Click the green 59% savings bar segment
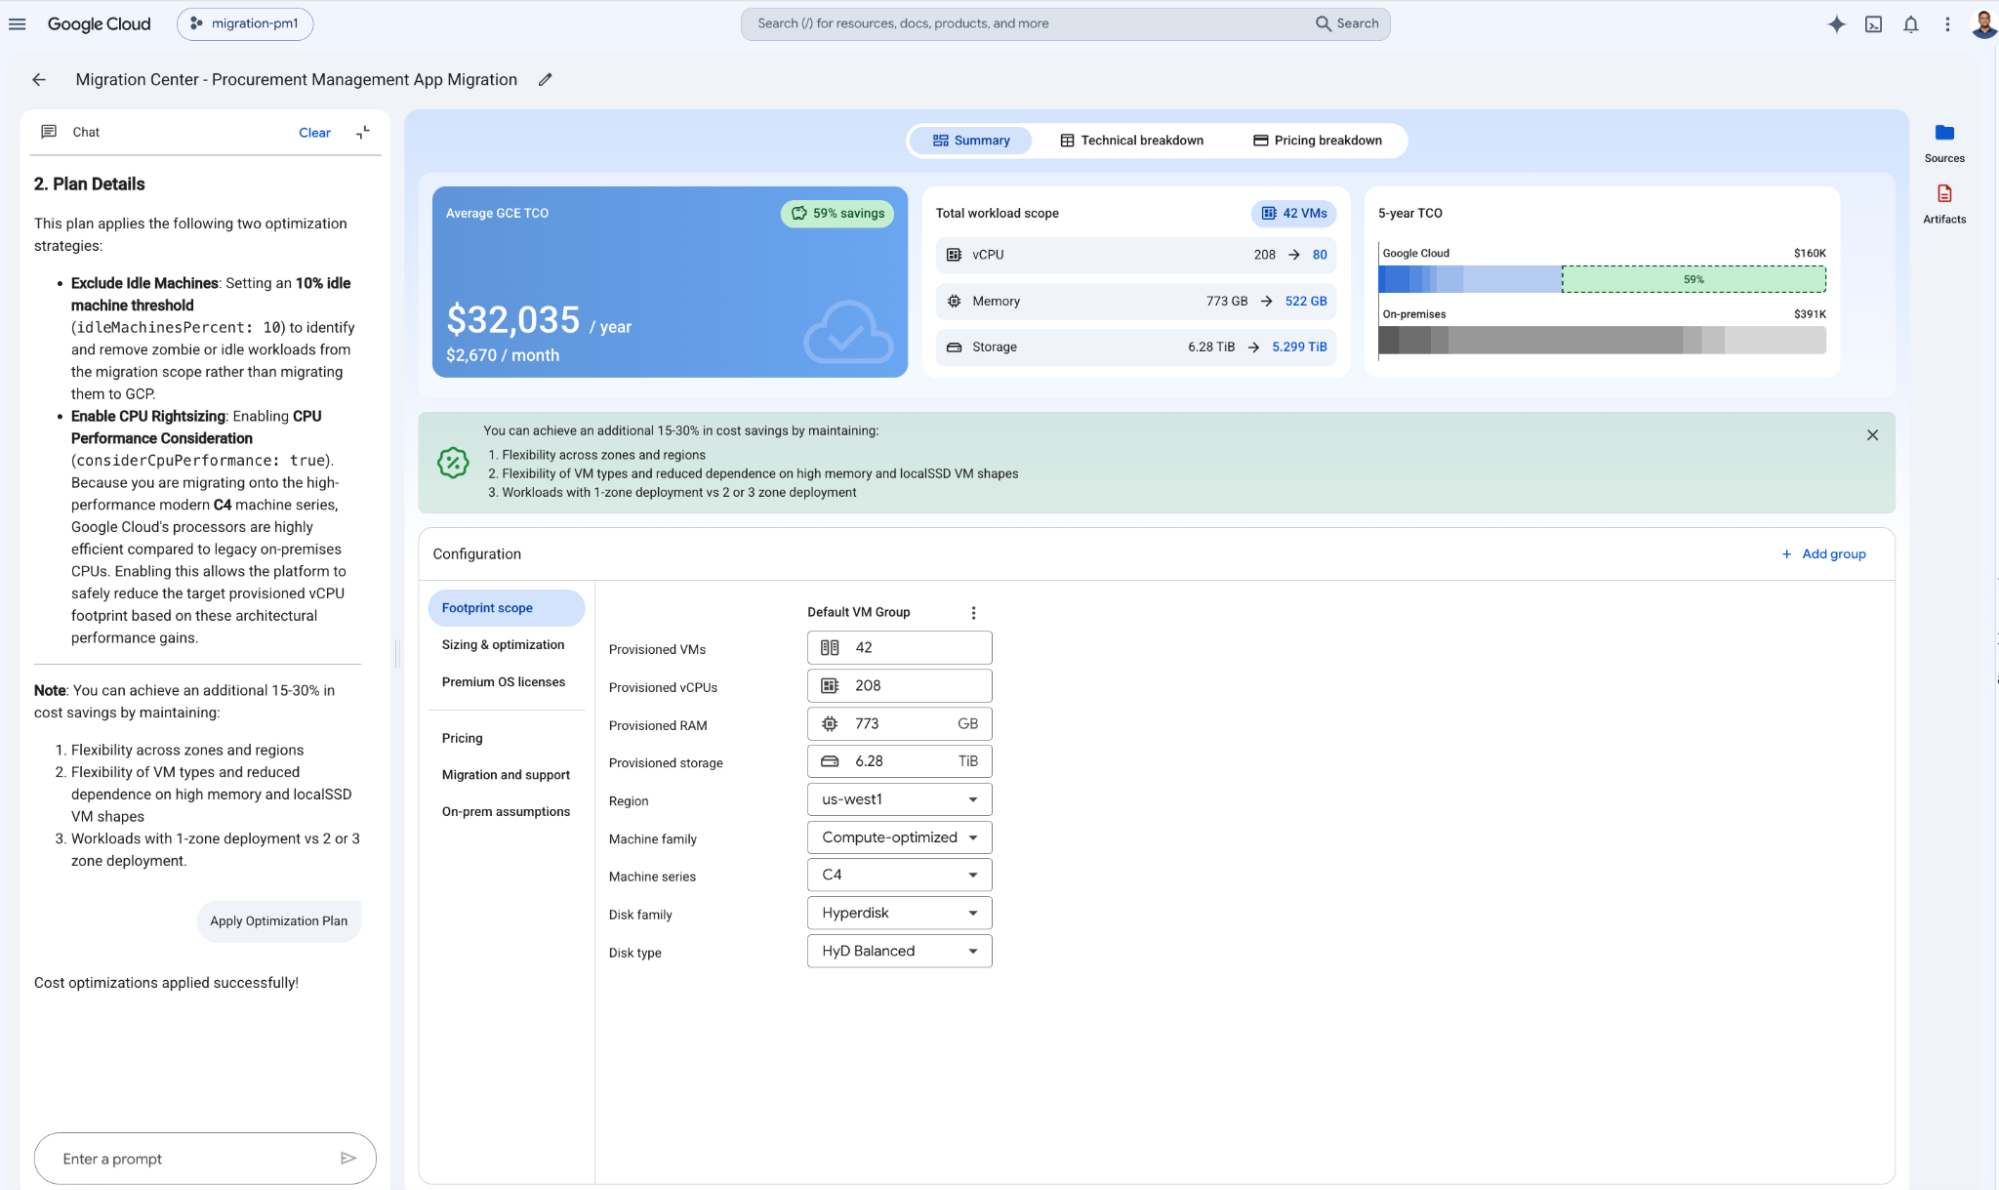 1694,279
